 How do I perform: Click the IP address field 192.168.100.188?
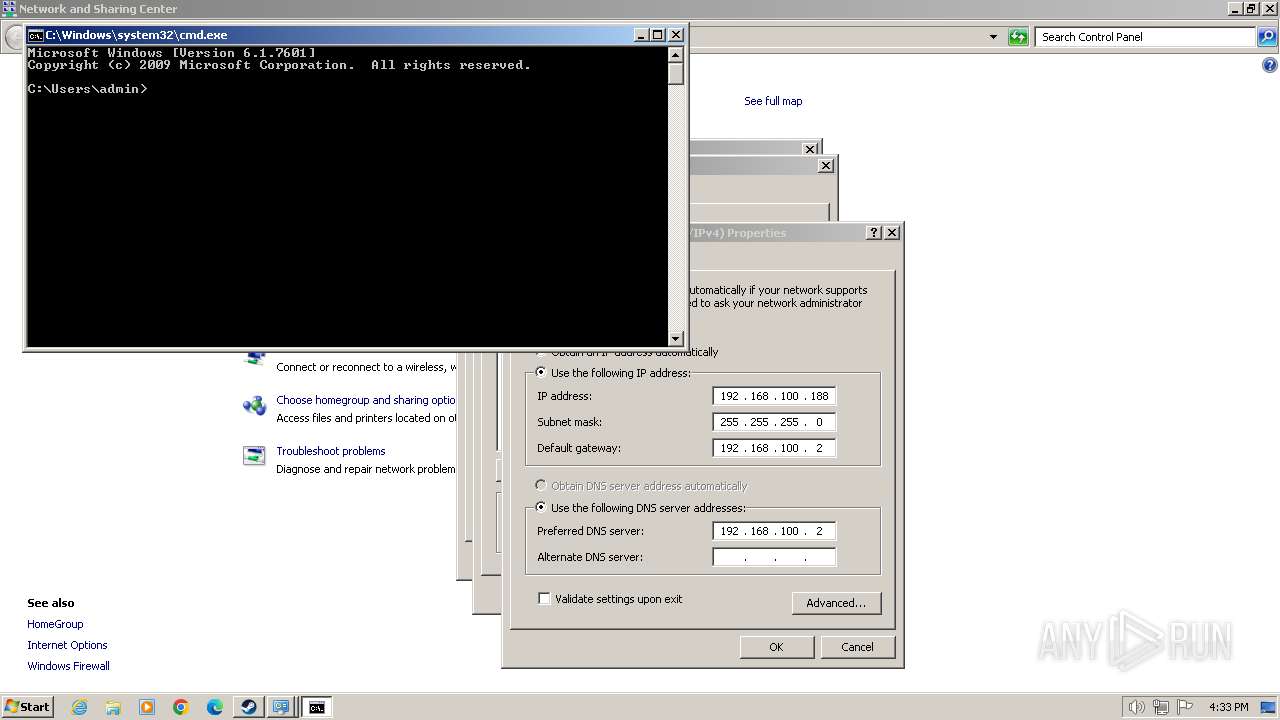point(774,396)
